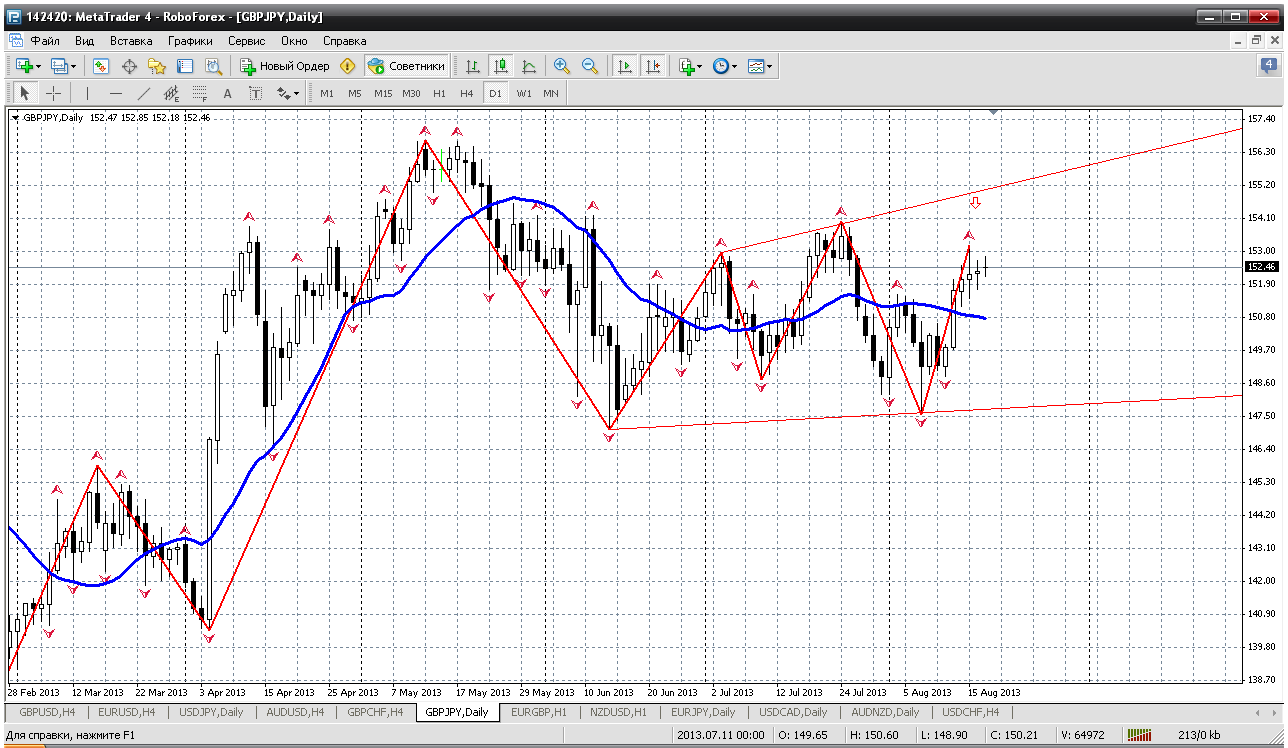
Task: Switch to the EURGBP,H1 chart tab
Action: point(538,712)
